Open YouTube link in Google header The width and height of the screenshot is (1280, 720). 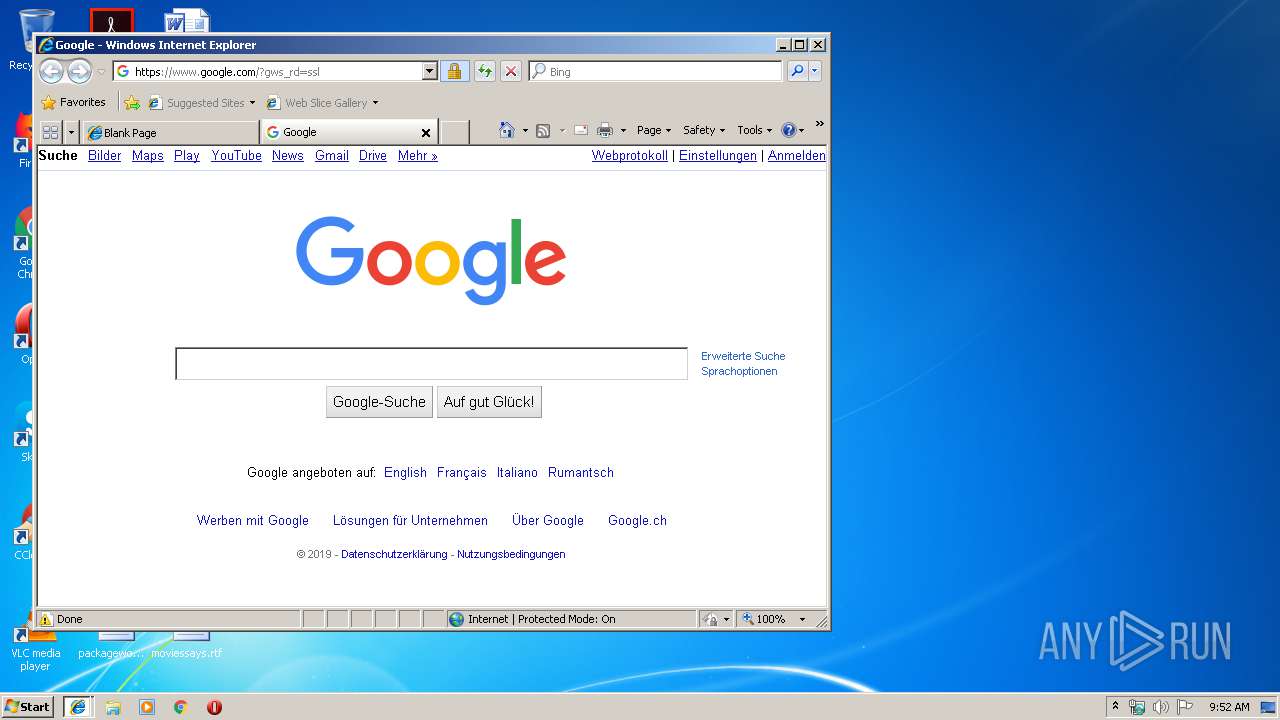point(236,155)
